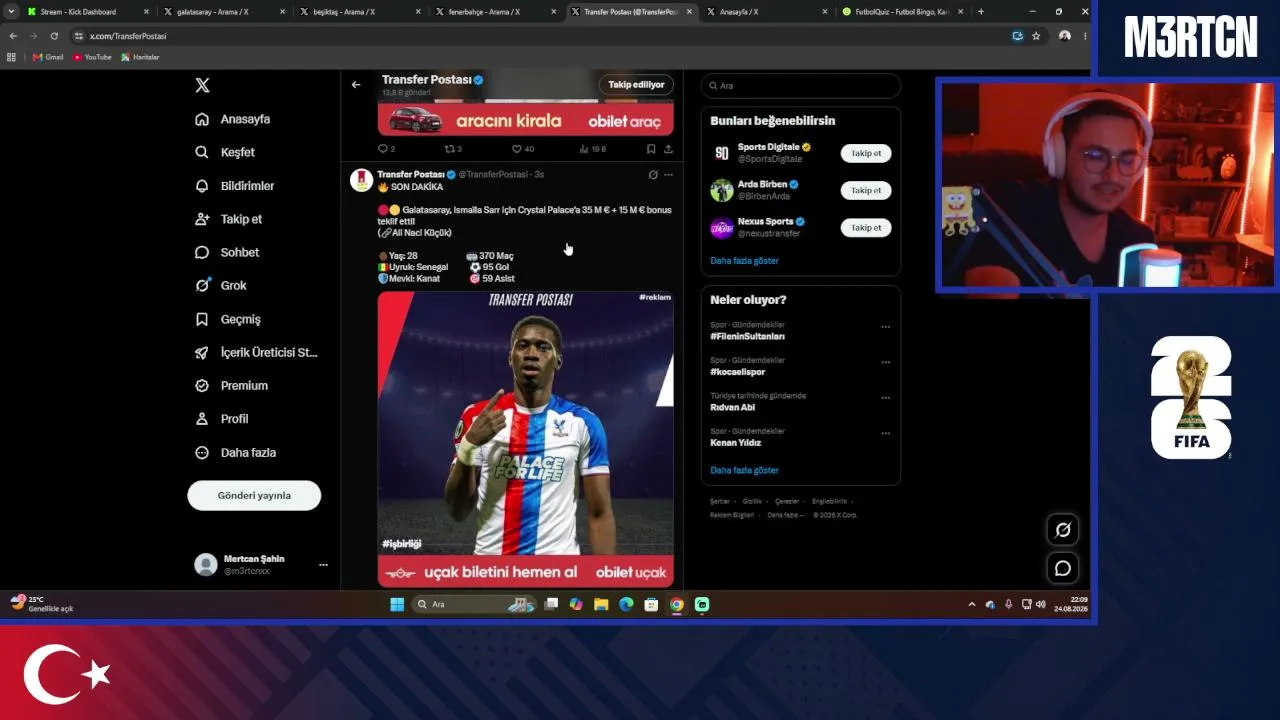Open the Transfer Postası avatar on the post

361,179
